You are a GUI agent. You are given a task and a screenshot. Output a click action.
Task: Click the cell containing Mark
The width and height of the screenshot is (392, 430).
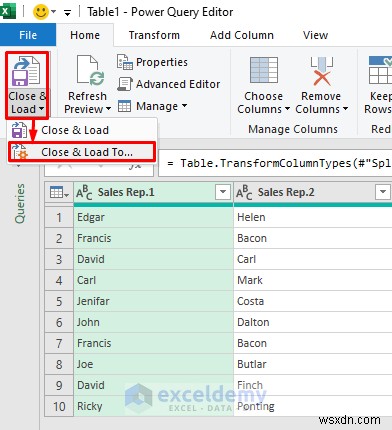[313, 280]
